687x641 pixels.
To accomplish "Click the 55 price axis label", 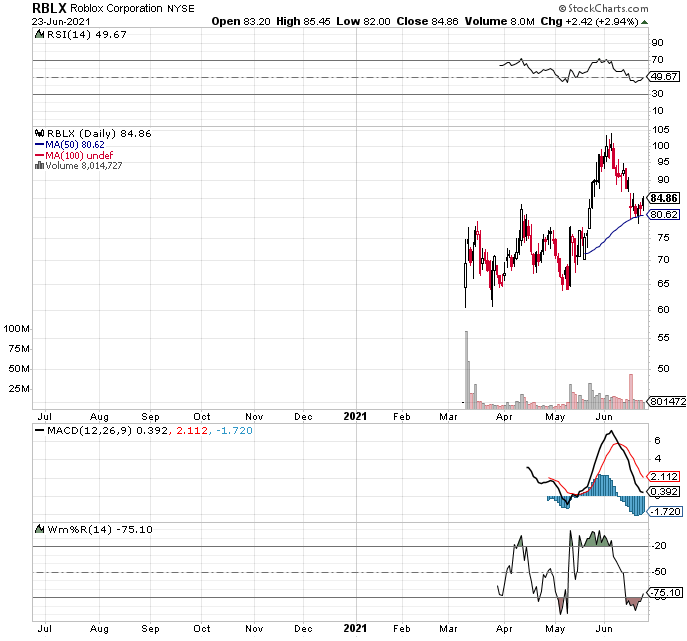I will coord(663,338).
